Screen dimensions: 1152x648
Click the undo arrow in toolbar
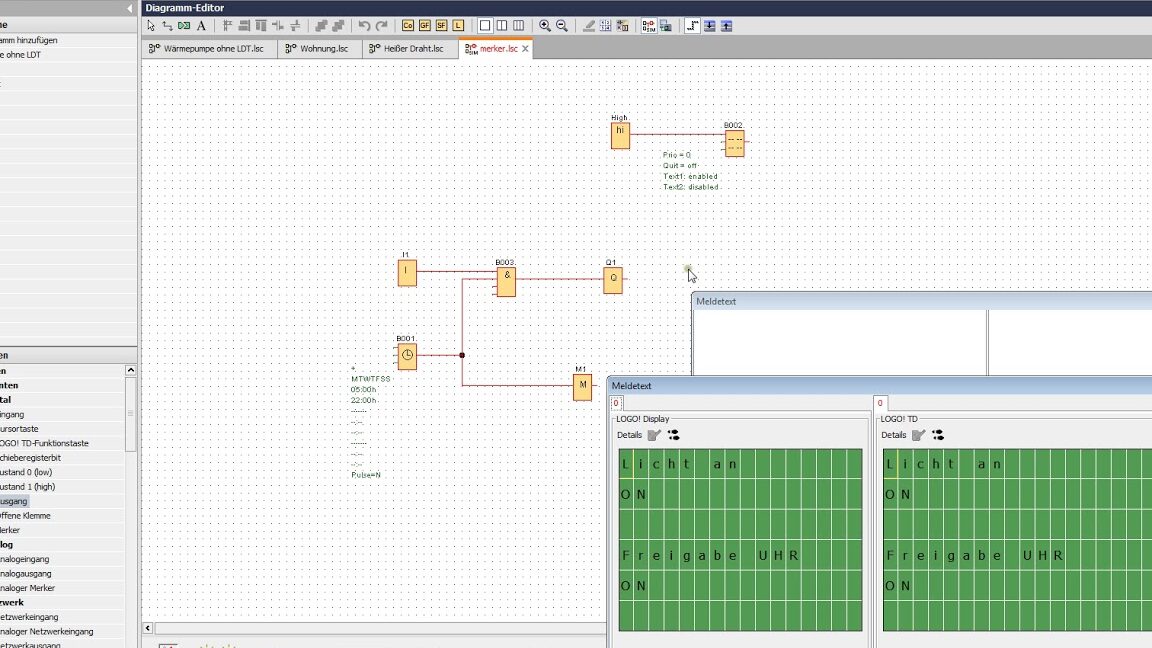pos(364,26)
